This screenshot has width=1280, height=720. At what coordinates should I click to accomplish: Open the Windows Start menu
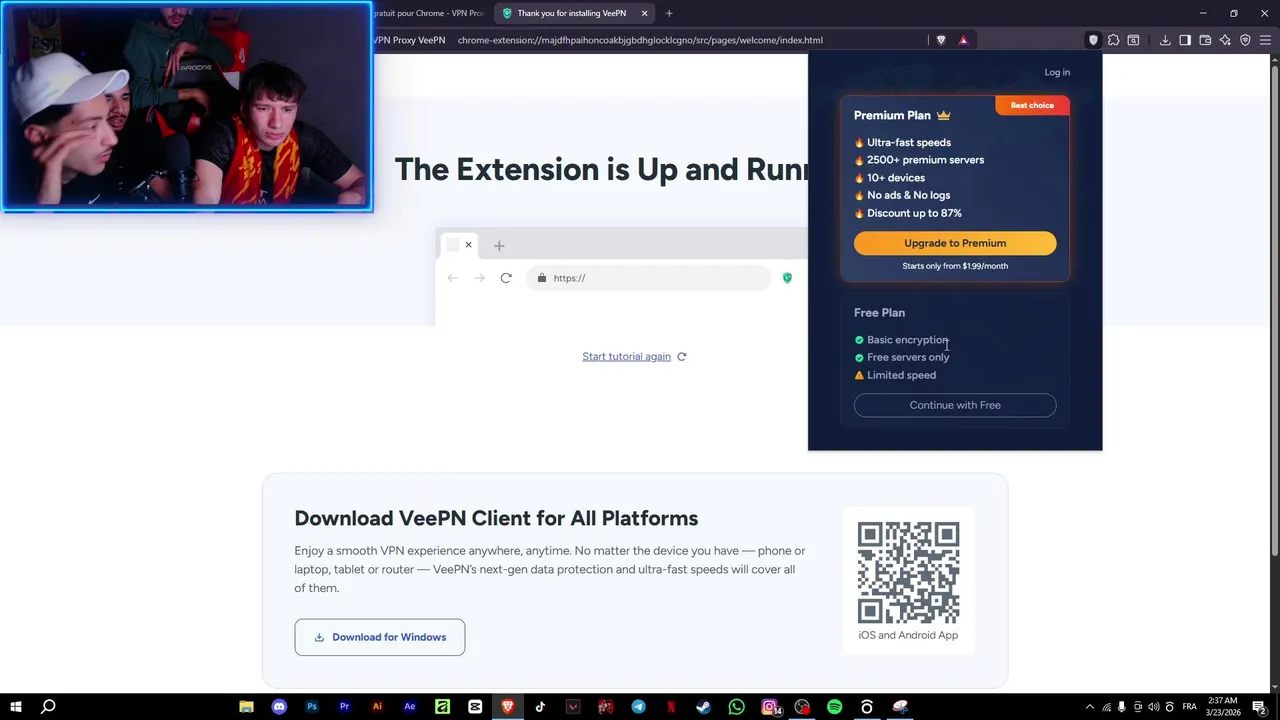16,707
